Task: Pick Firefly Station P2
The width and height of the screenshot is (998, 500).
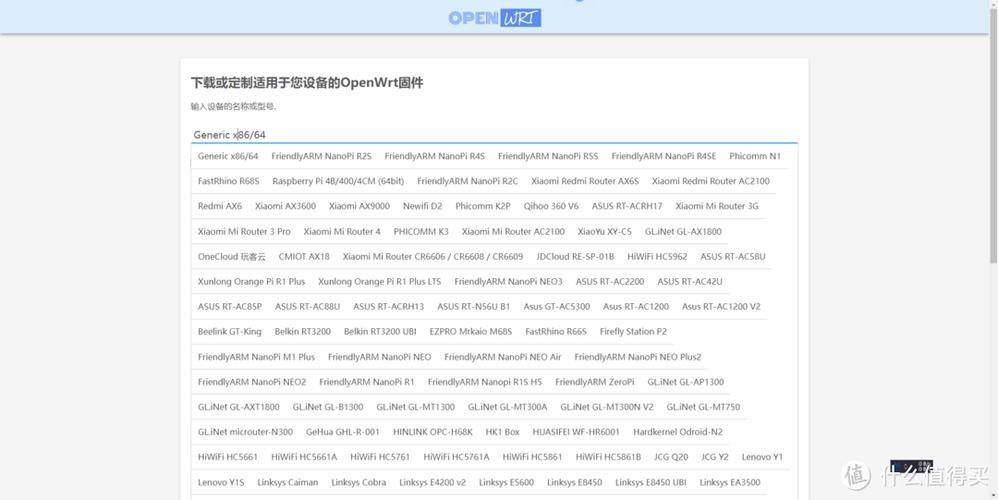Action: click(x=633, y=331)
